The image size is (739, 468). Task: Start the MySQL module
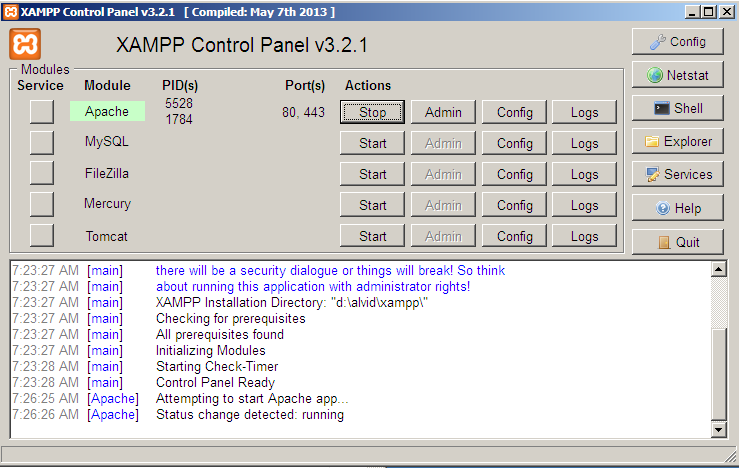[372, 143]
